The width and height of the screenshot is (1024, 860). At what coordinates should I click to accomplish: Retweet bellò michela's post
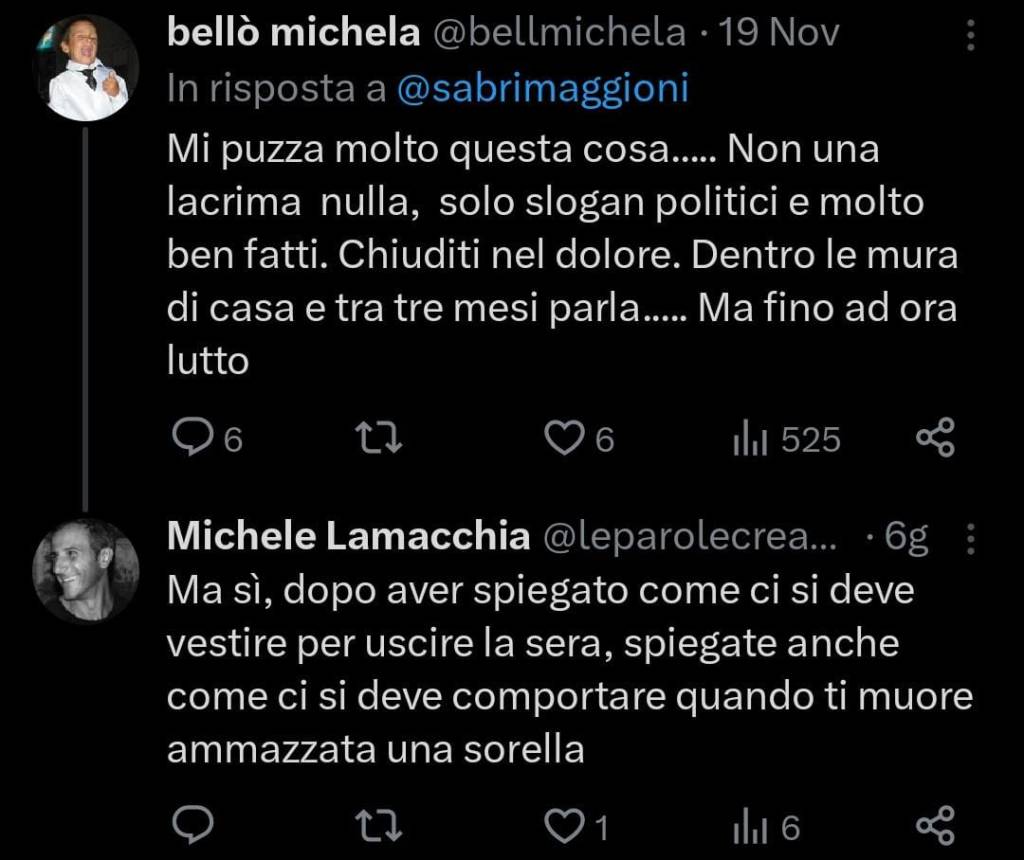point(381,439)
